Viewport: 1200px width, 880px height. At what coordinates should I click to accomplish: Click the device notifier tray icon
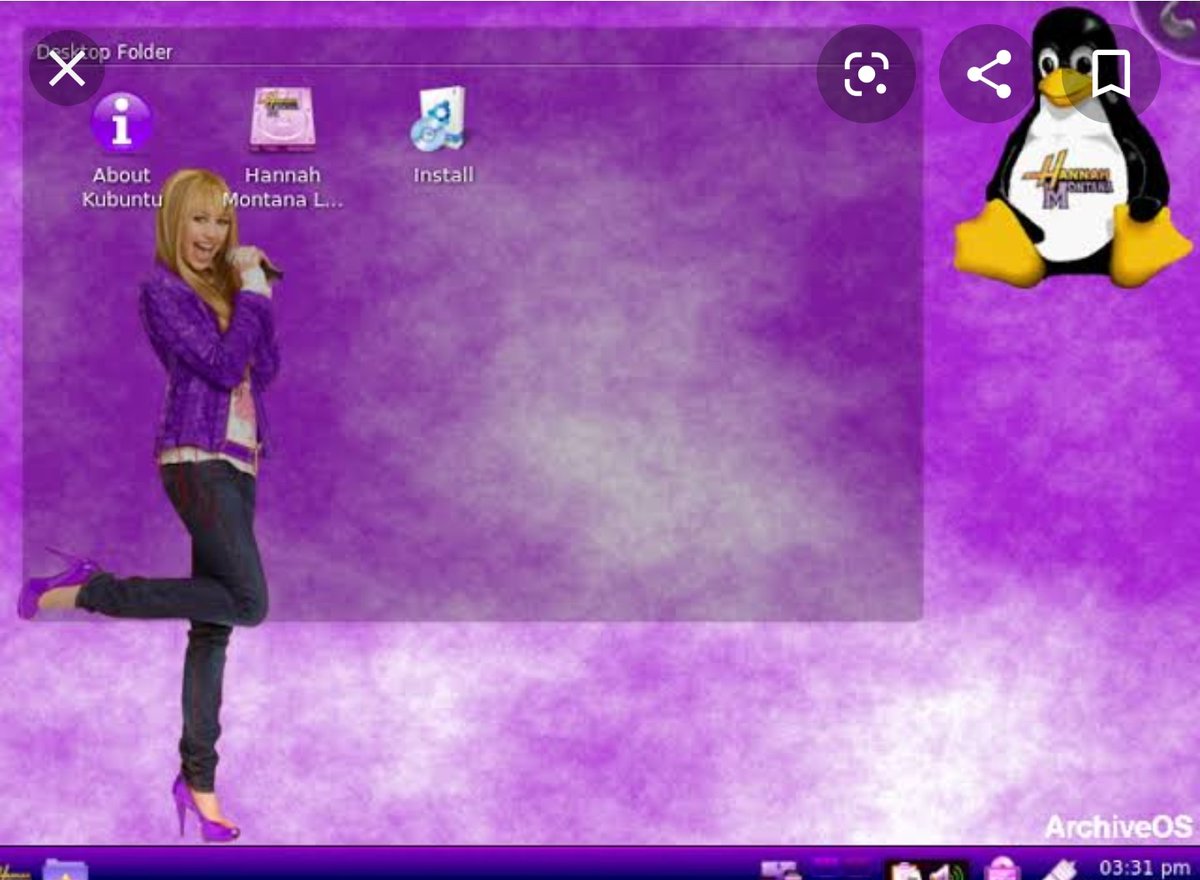780,869
